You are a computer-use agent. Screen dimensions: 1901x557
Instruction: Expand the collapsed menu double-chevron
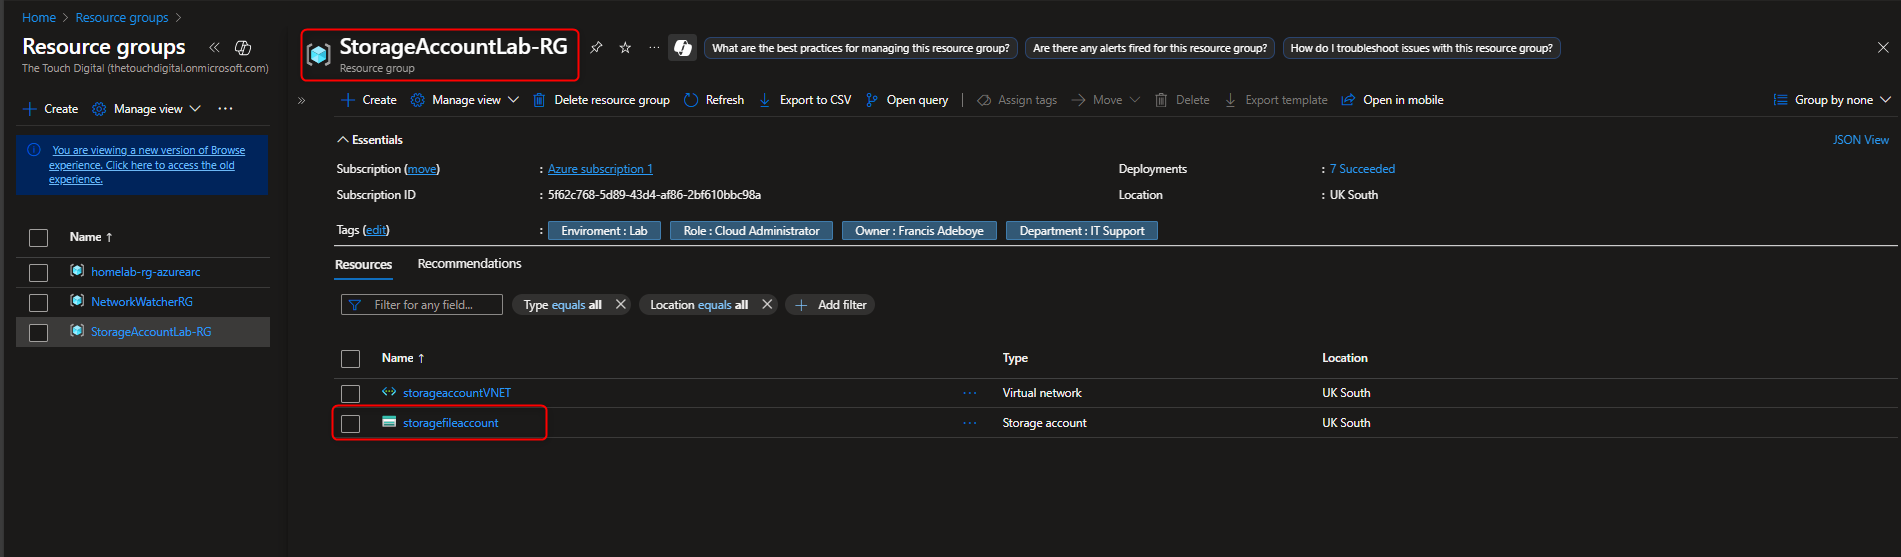tap(301, 100)
